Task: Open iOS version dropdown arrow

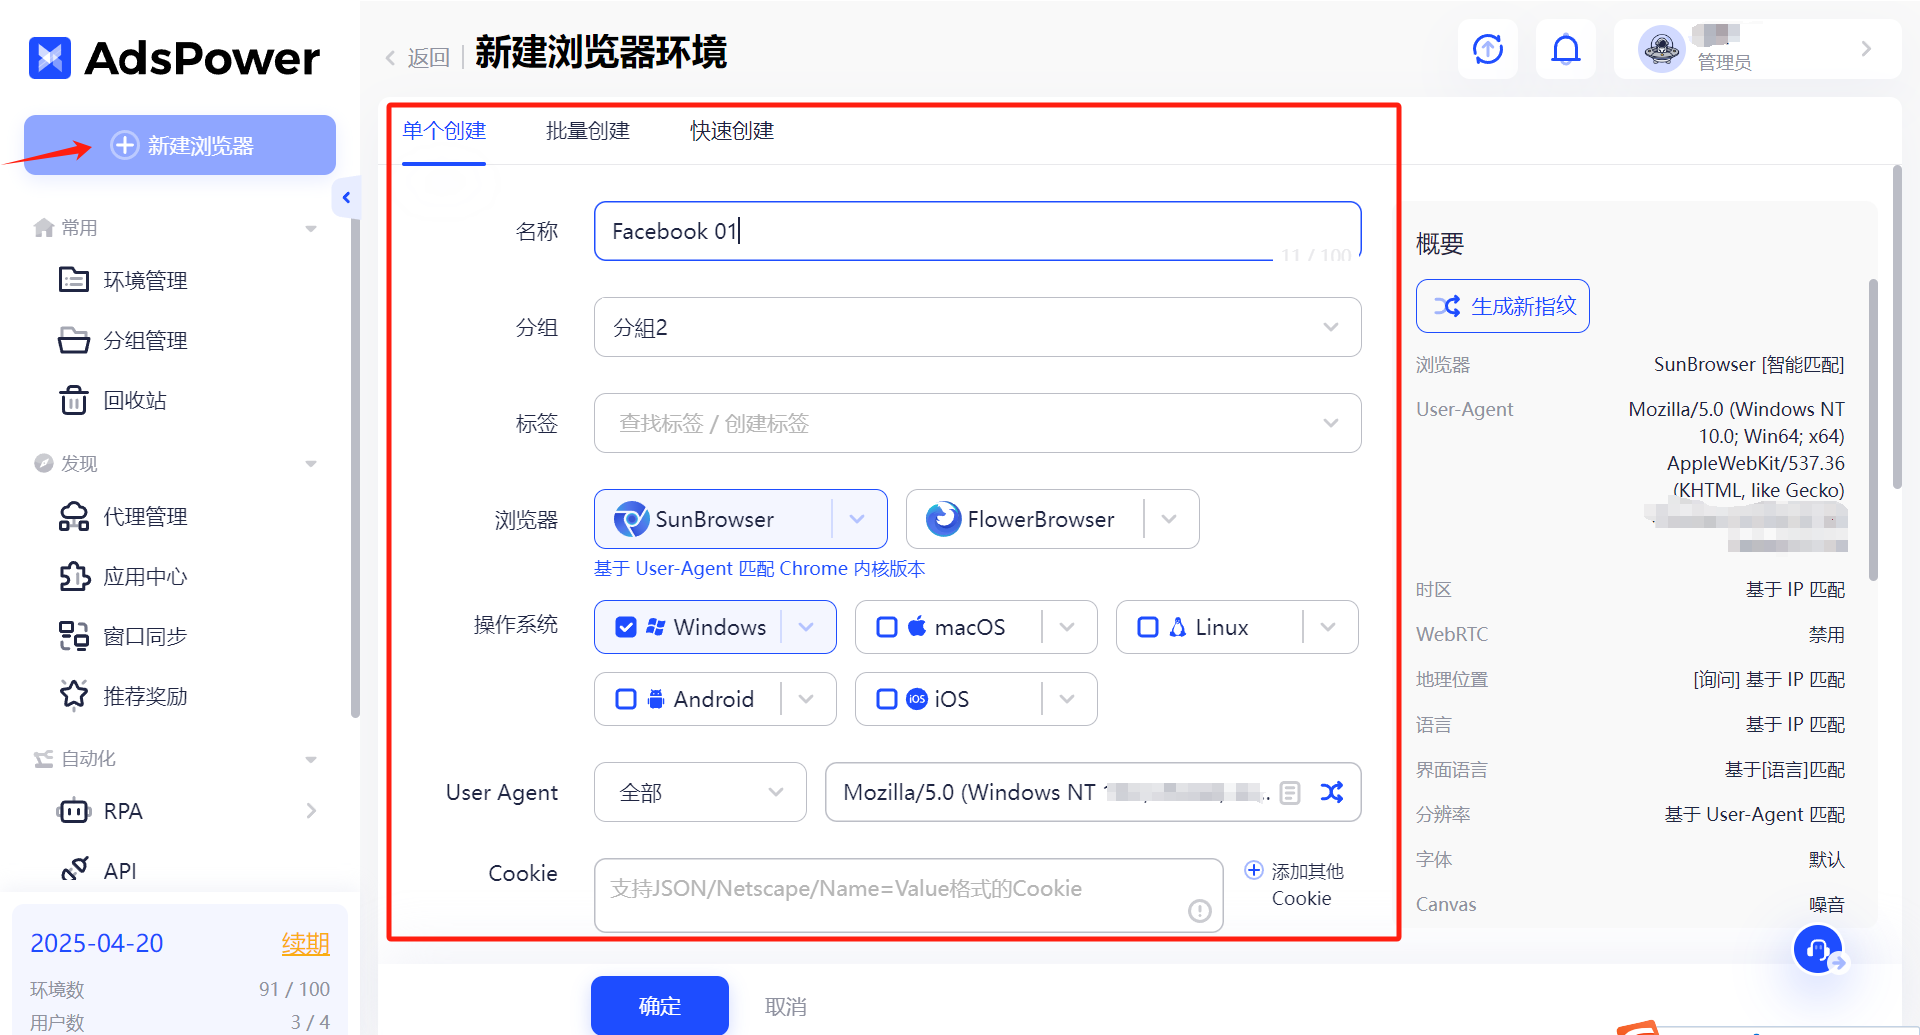Action: tap(1067, 699)
